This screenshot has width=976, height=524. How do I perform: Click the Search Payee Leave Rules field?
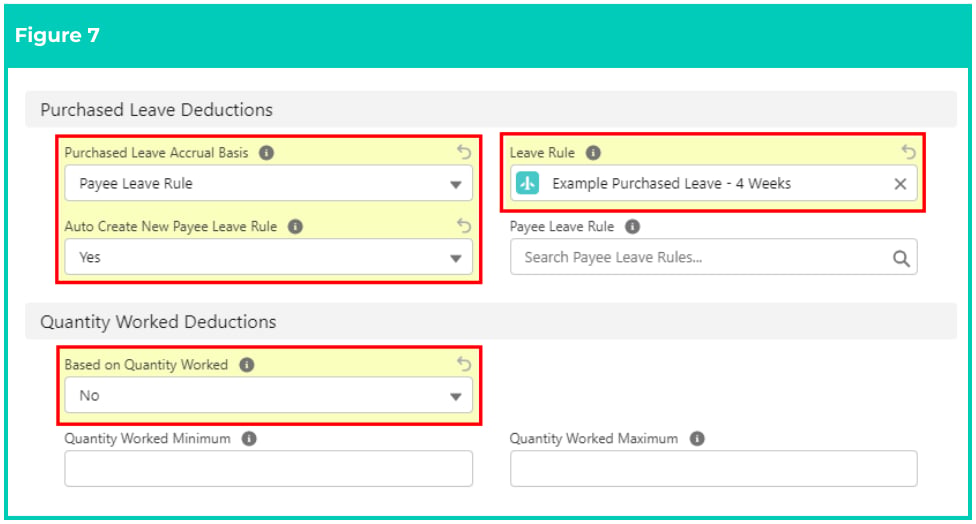713,257
